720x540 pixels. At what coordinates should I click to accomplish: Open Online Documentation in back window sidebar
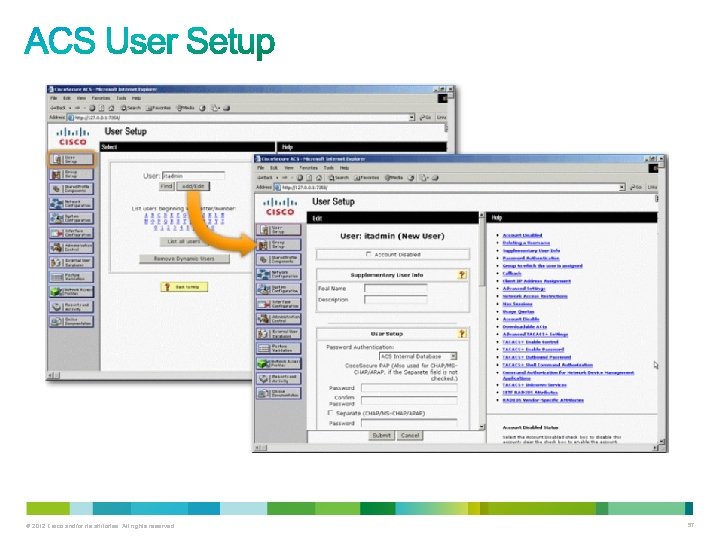(x=72, y=321)
